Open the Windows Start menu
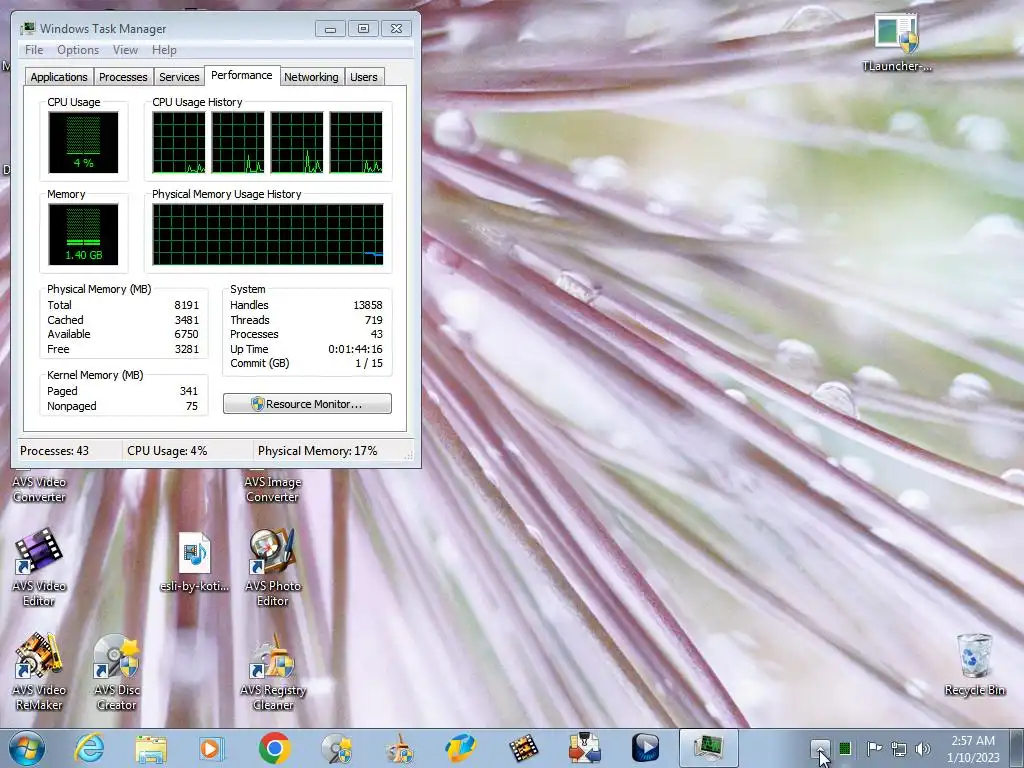This screenshot has width=1024, height=768. point(27,748)
